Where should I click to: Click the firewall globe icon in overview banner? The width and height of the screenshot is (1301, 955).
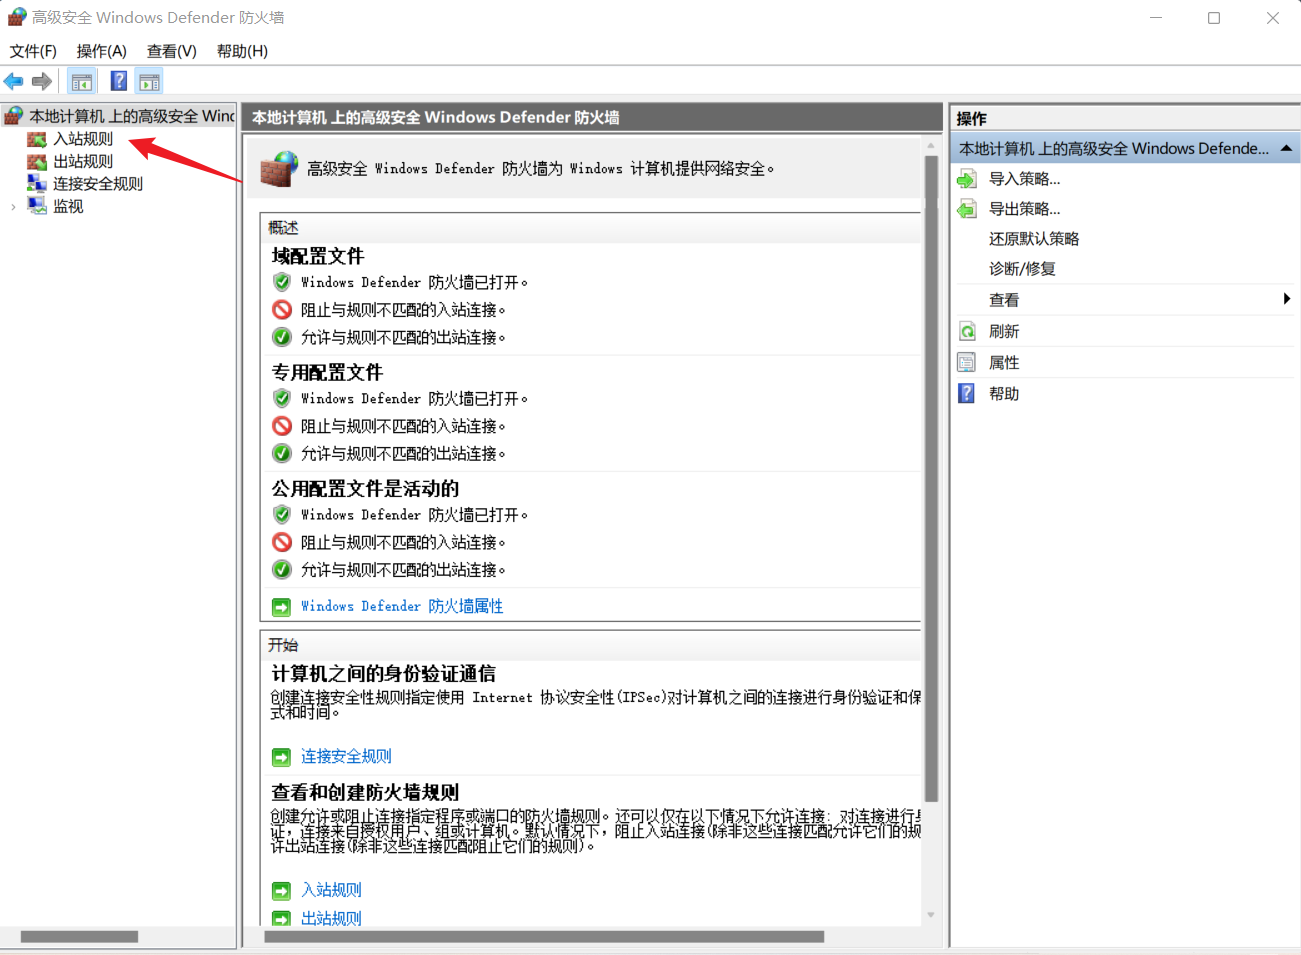tap(279, 168)
